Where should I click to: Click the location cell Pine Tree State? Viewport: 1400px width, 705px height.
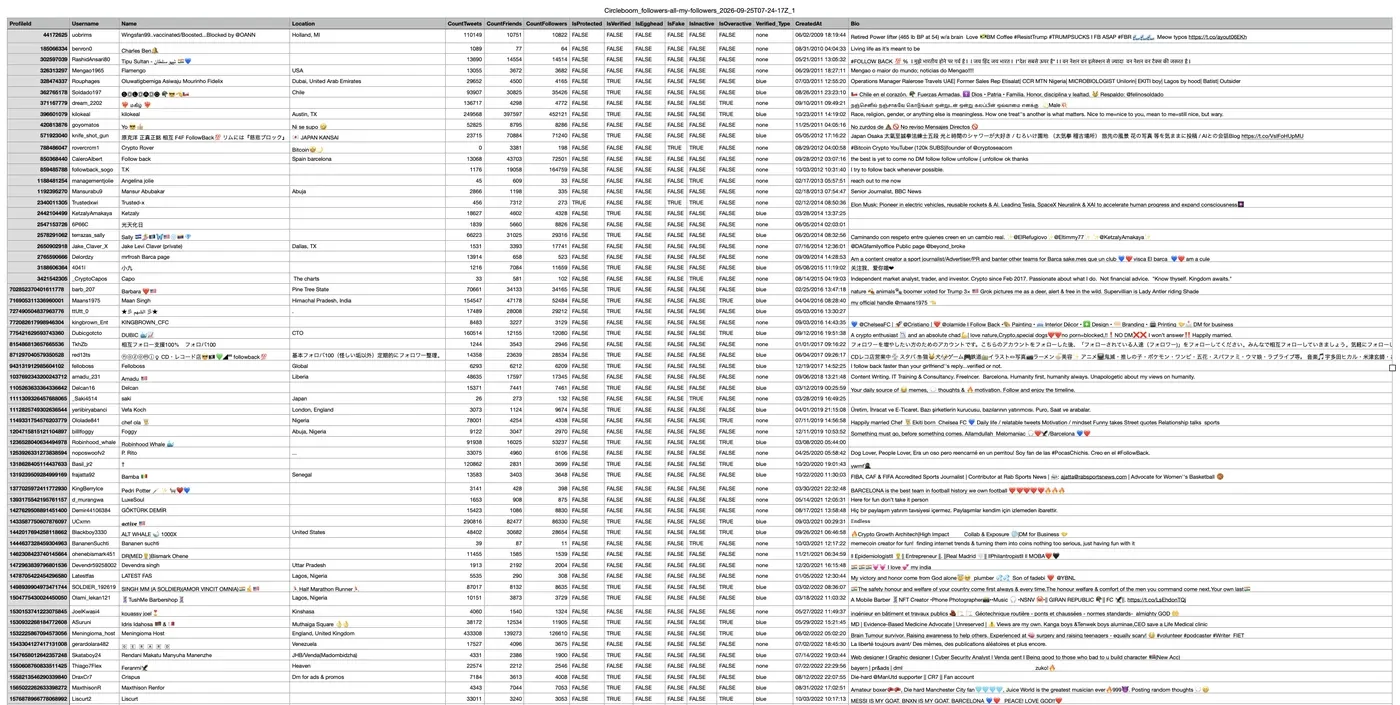pyautogui.click(x=310, y=290)
